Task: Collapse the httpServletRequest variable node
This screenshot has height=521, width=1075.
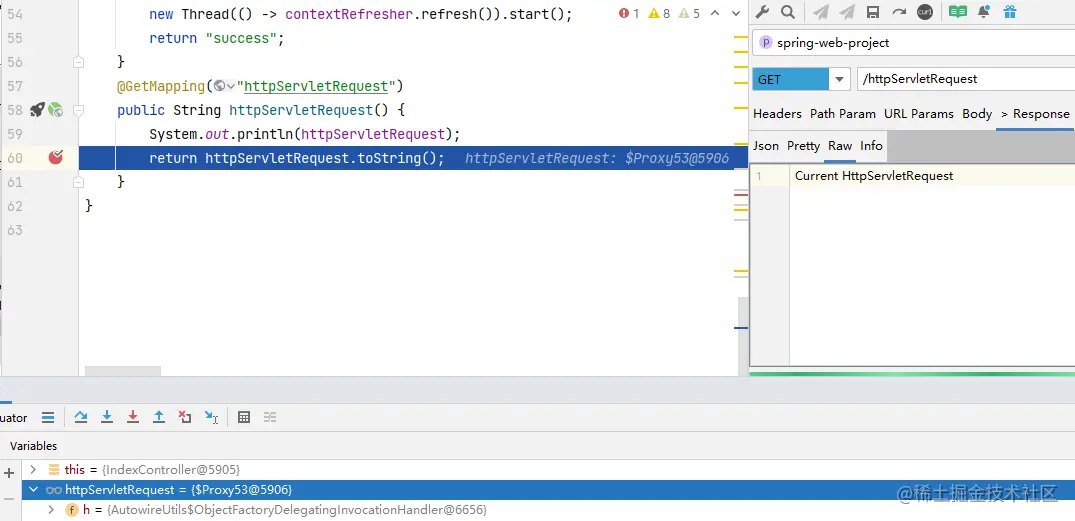Action: coord(32,490)
